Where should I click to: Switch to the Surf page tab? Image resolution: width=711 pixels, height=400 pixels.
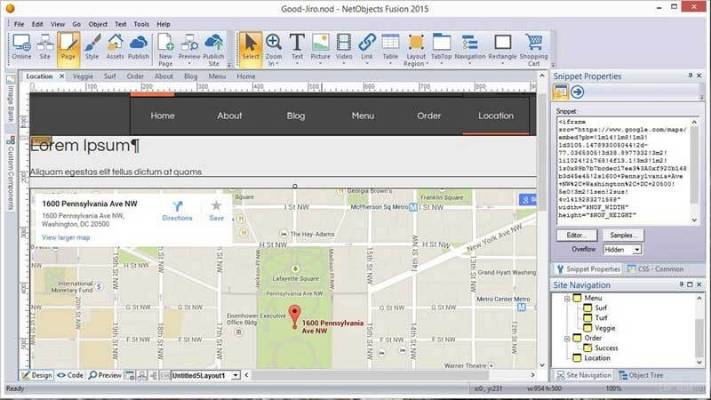tap(110, 76)
